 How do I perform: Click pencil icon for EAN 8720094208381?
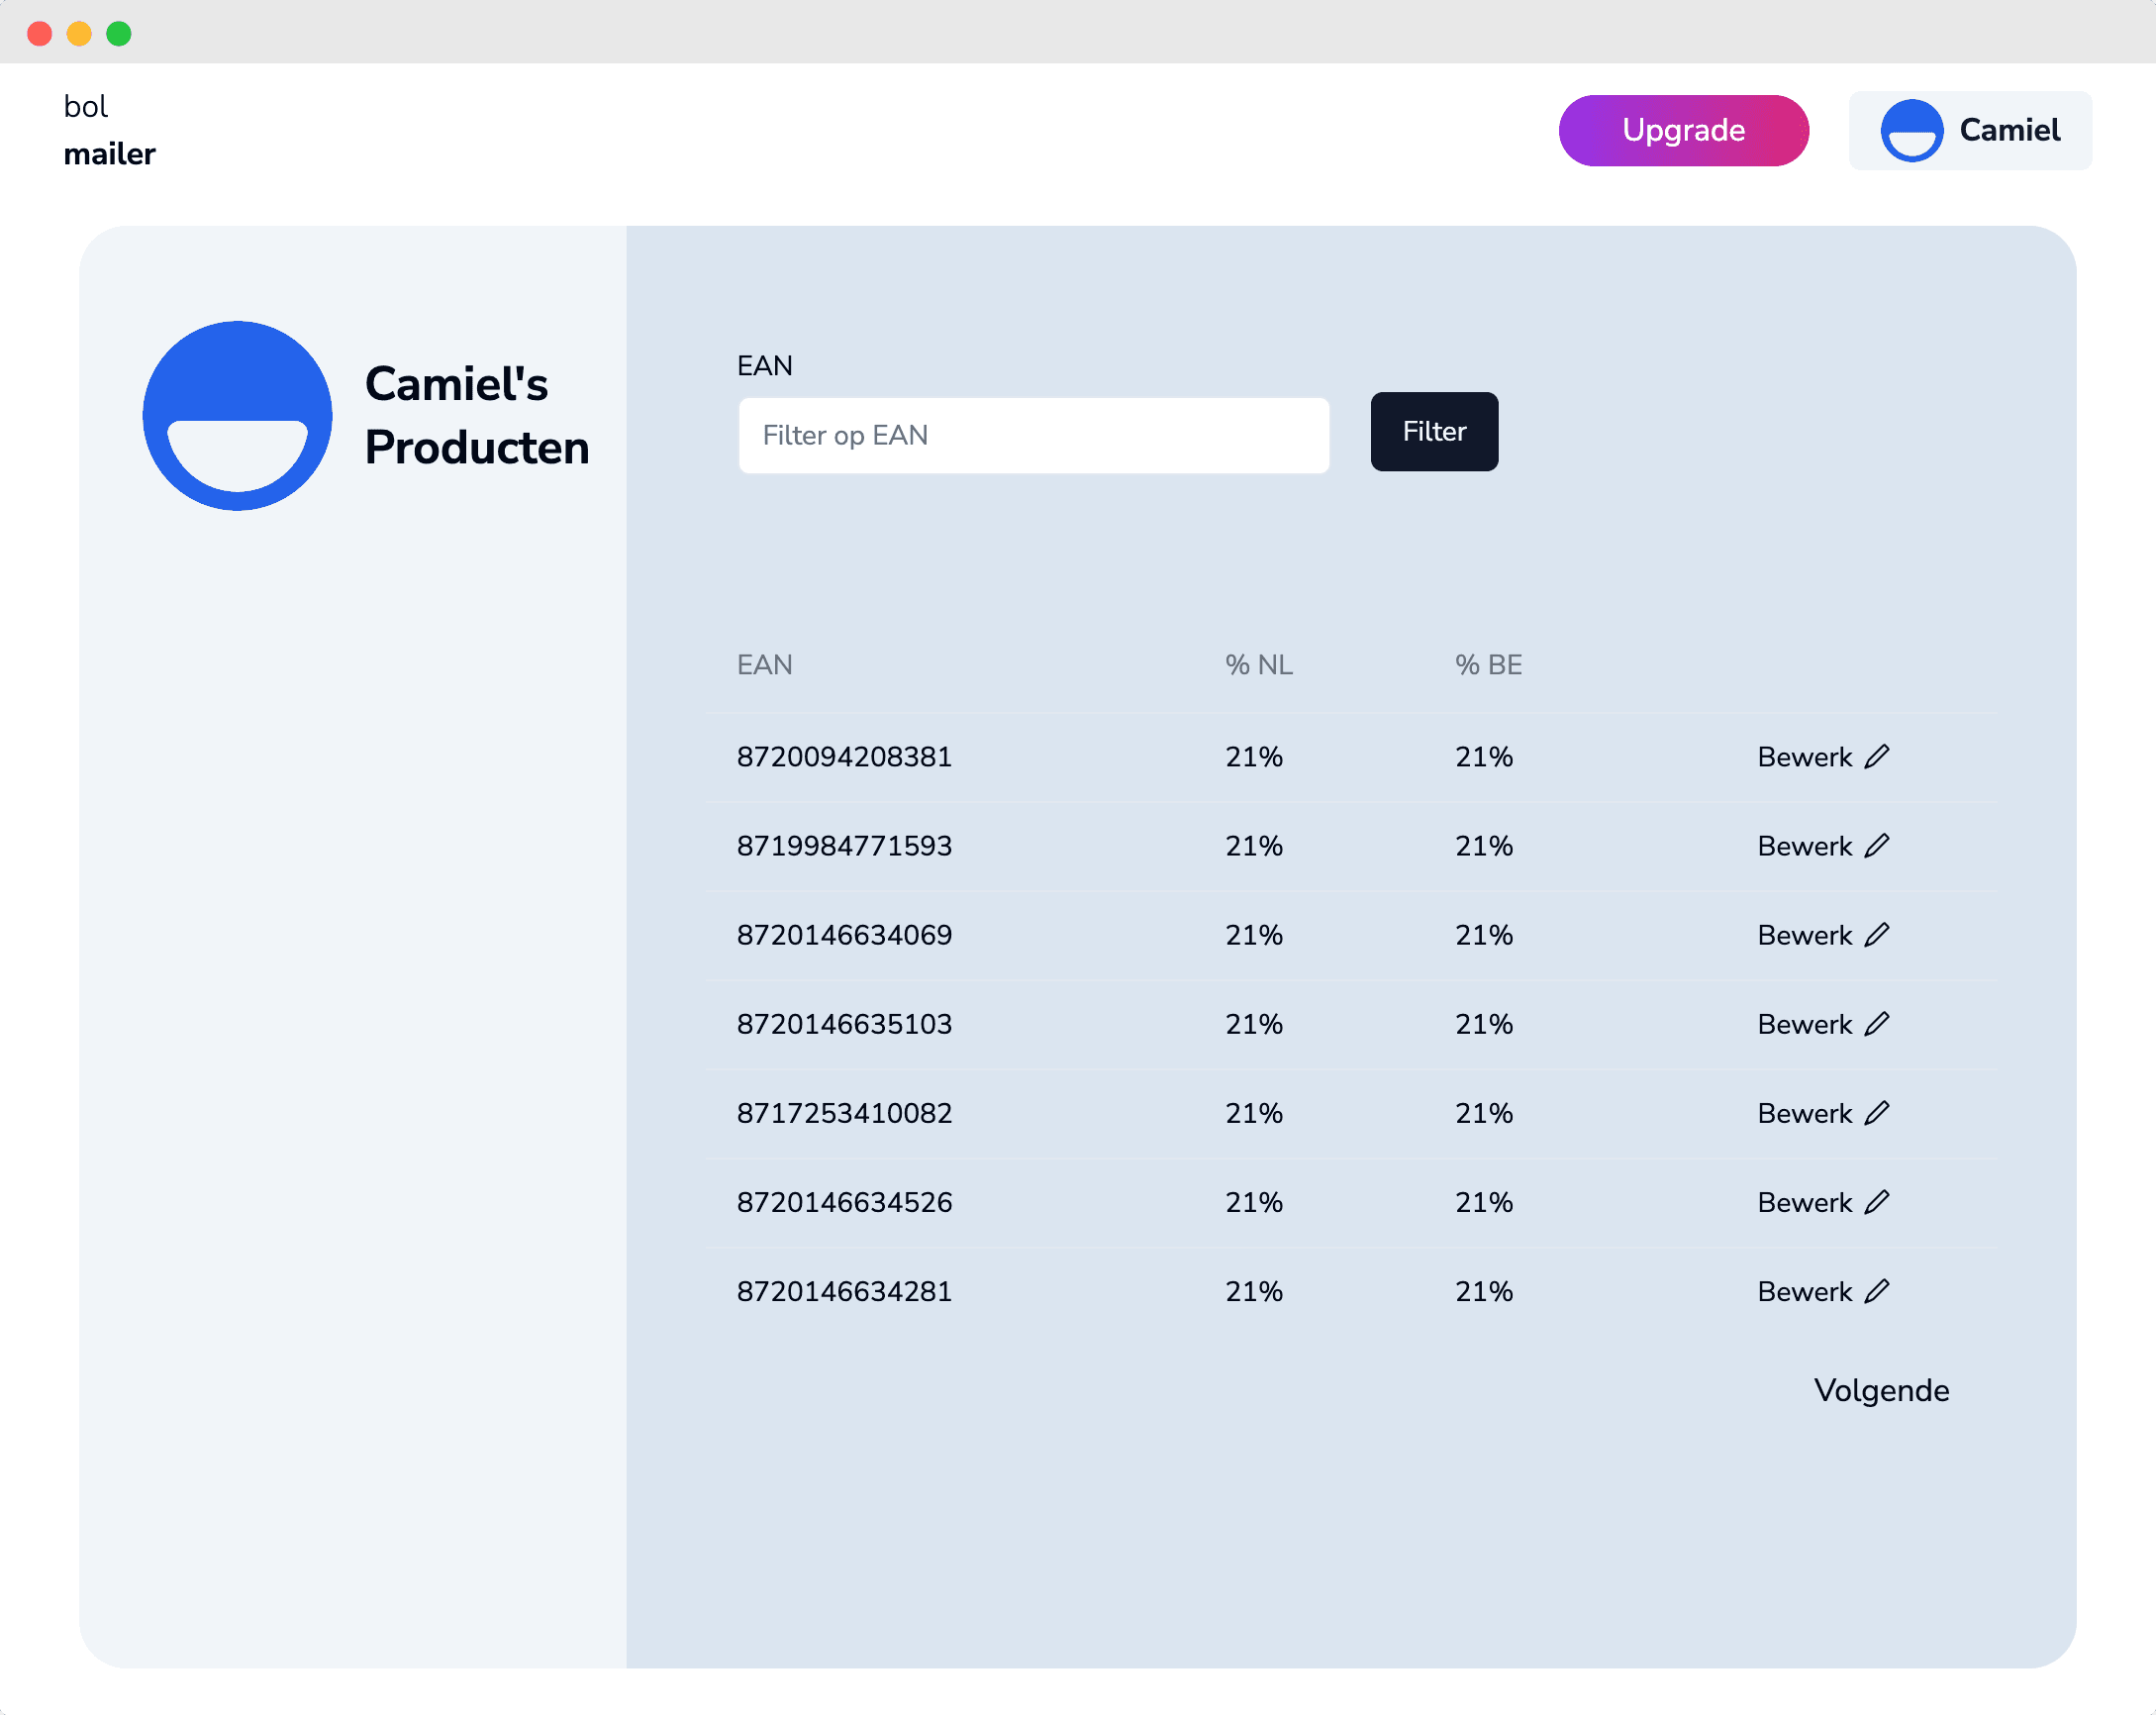pos(1877,757)
